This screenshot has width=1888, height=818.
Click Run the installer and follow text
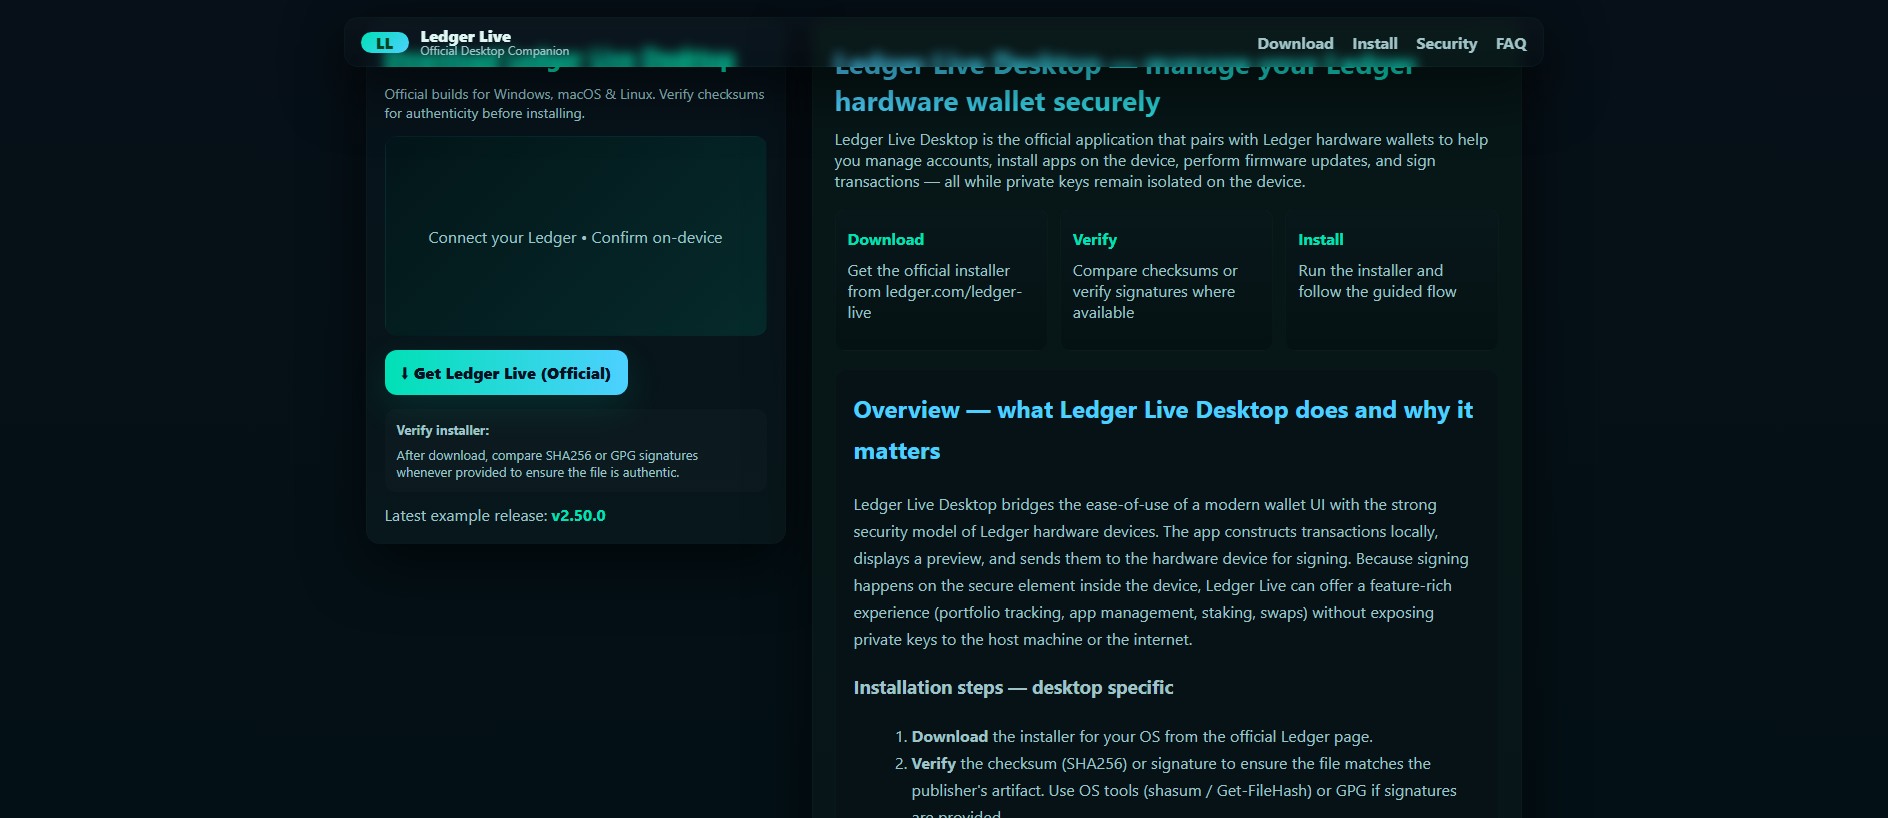point(1377,281)
